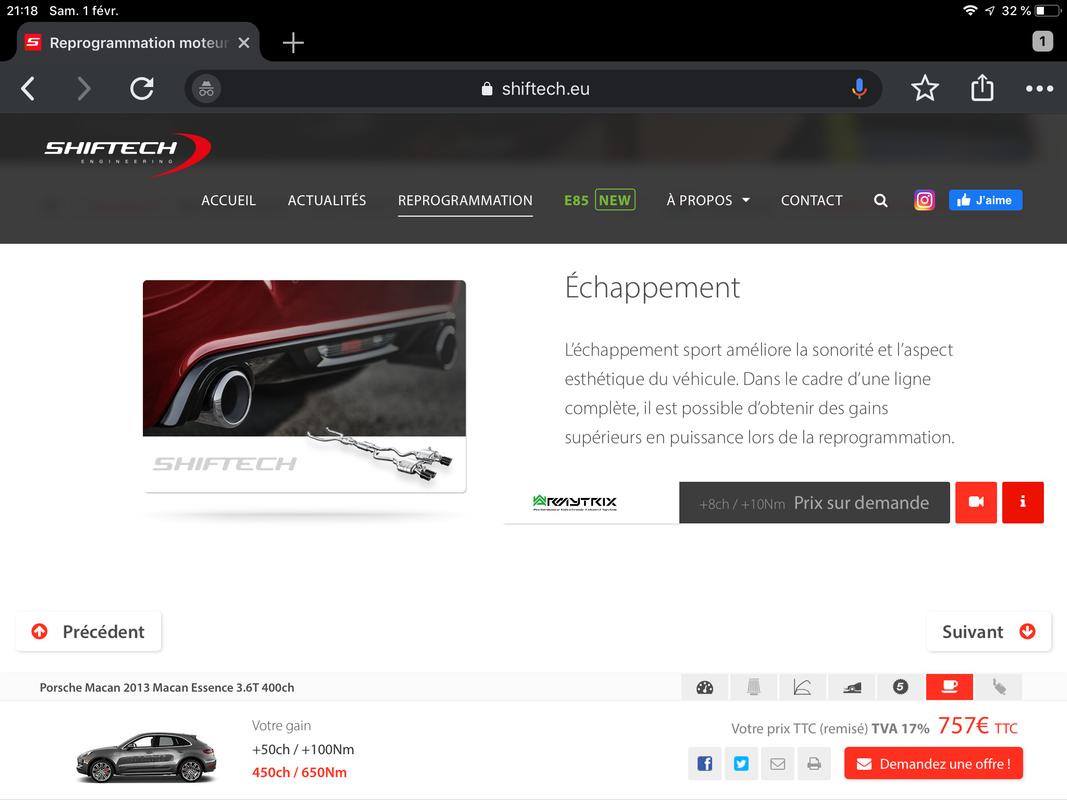
Task: Select the number 5 badge icon
Action: 900,687
